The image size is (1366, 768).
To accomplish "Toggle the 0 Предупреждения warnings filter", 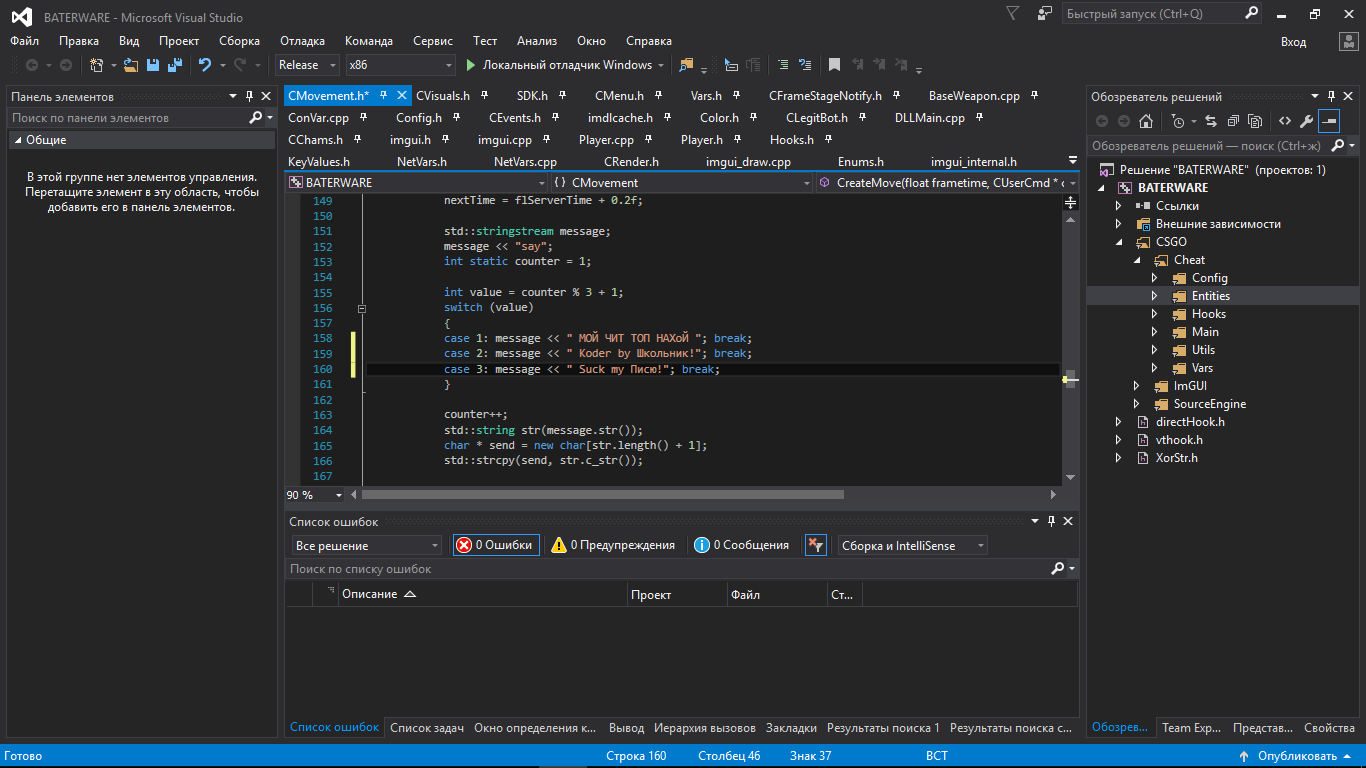I will (613, 545).
